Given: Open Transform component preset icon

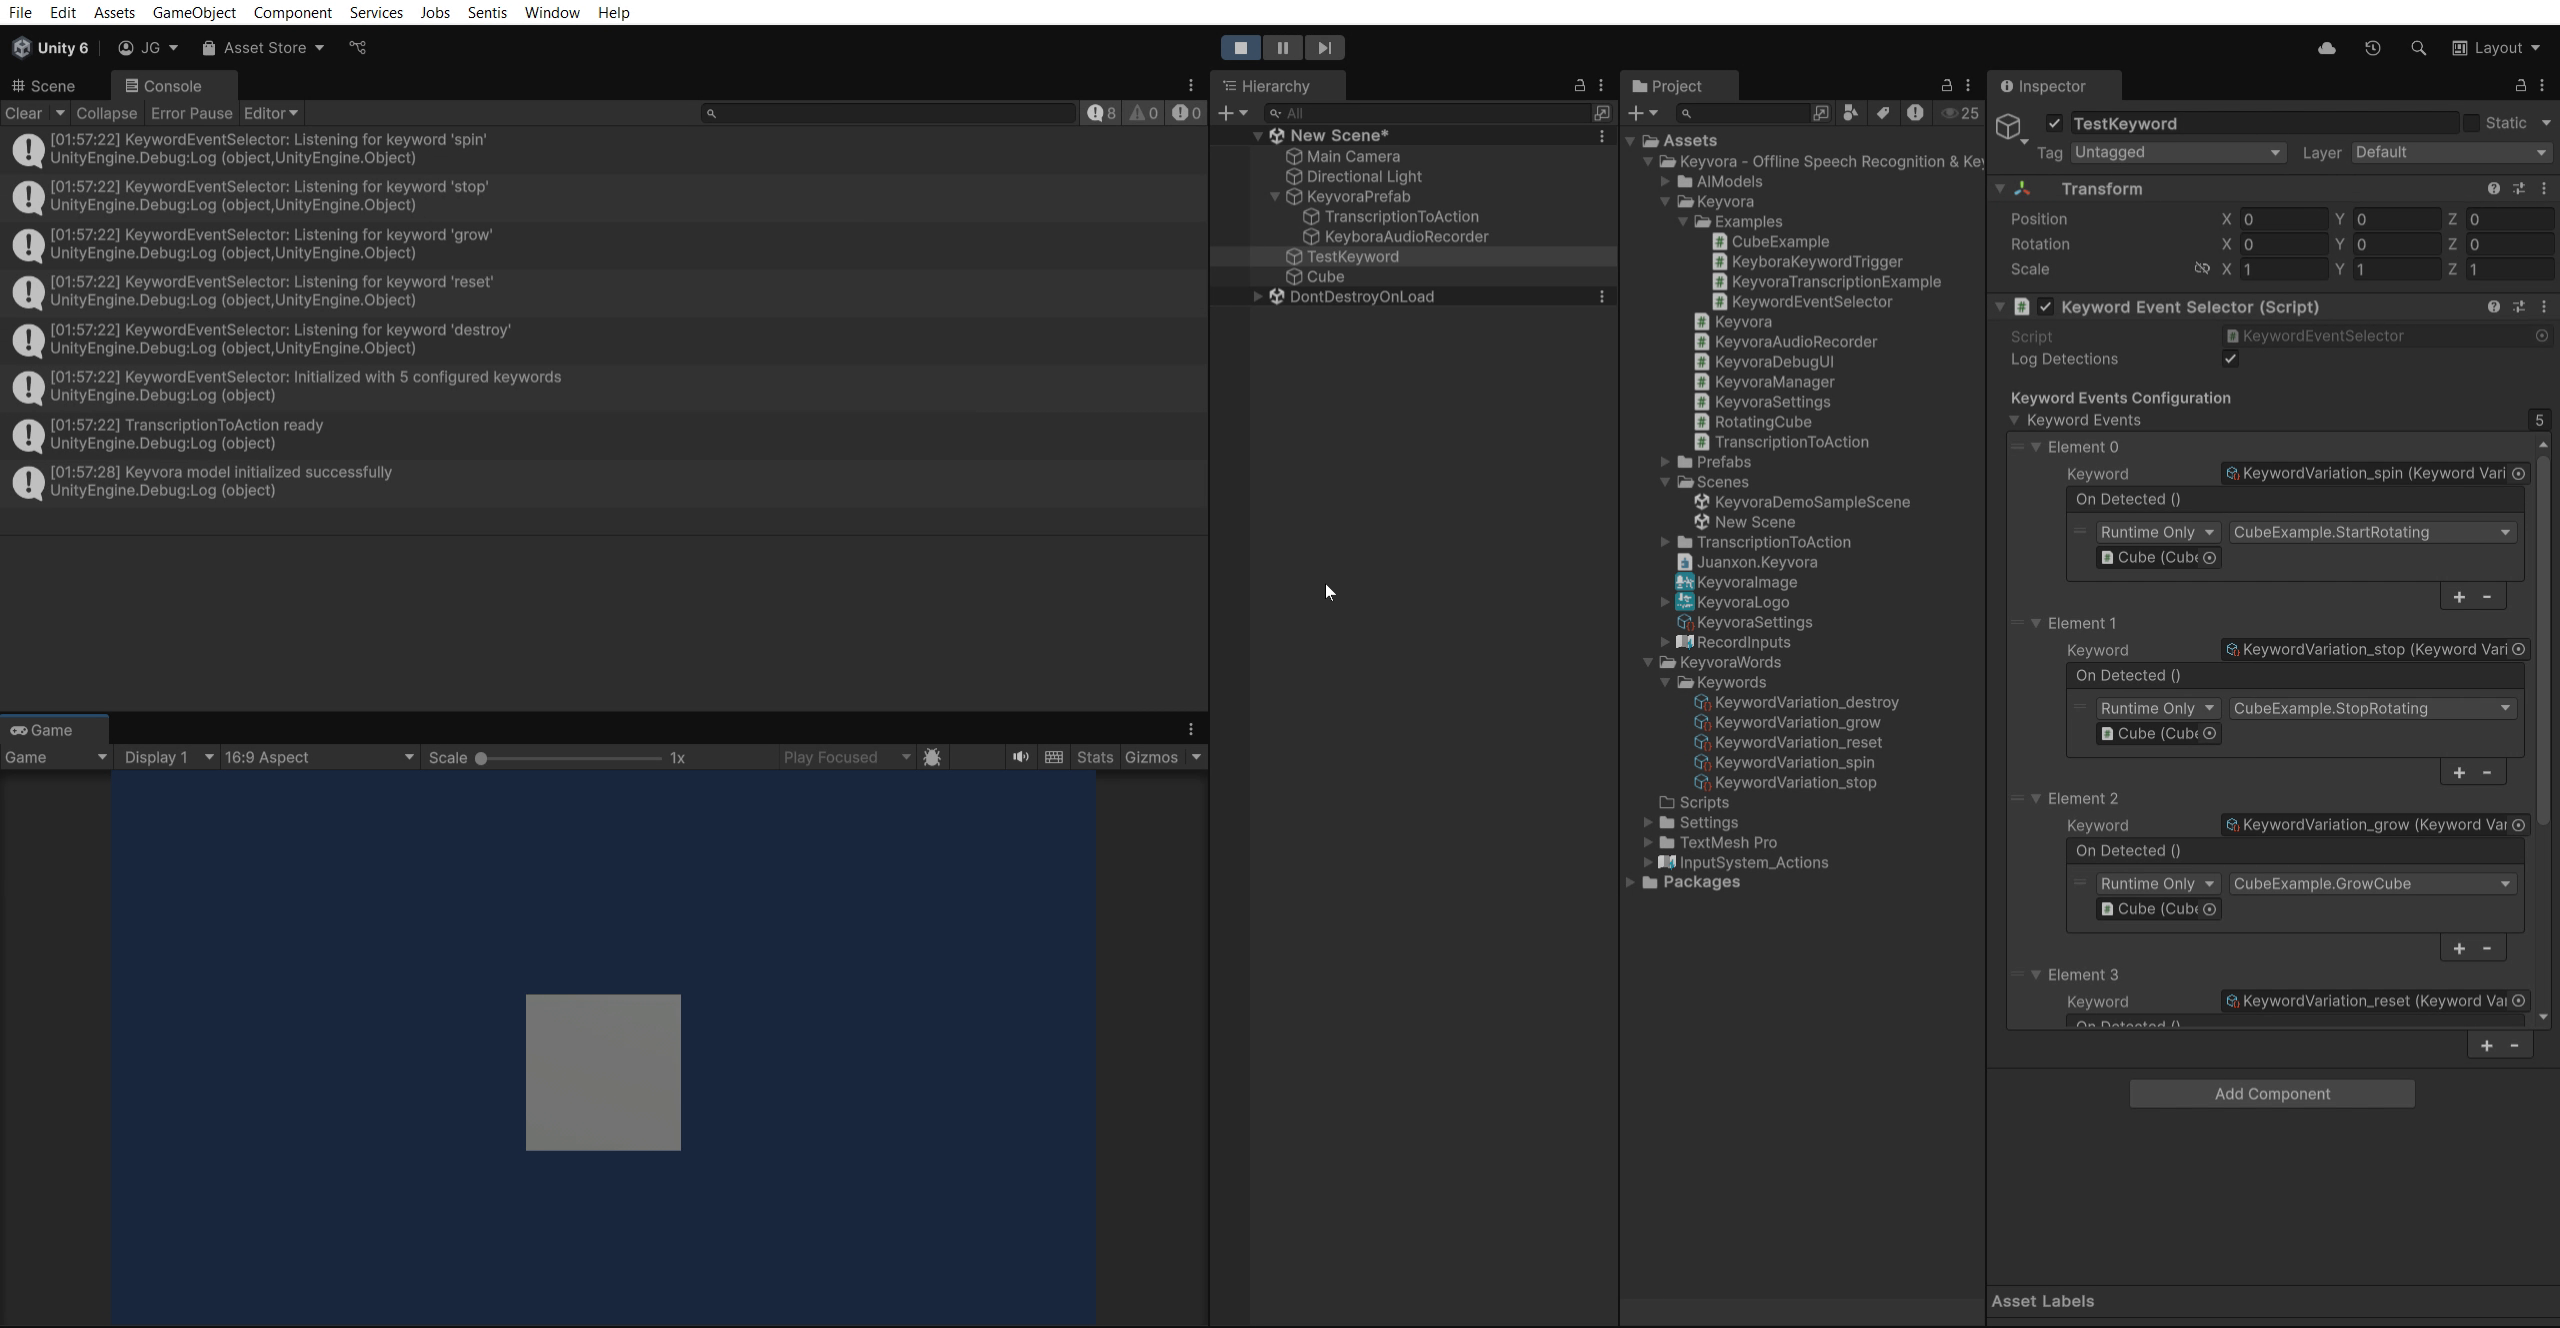Looking at the screenshot, I should point(2519,189).
